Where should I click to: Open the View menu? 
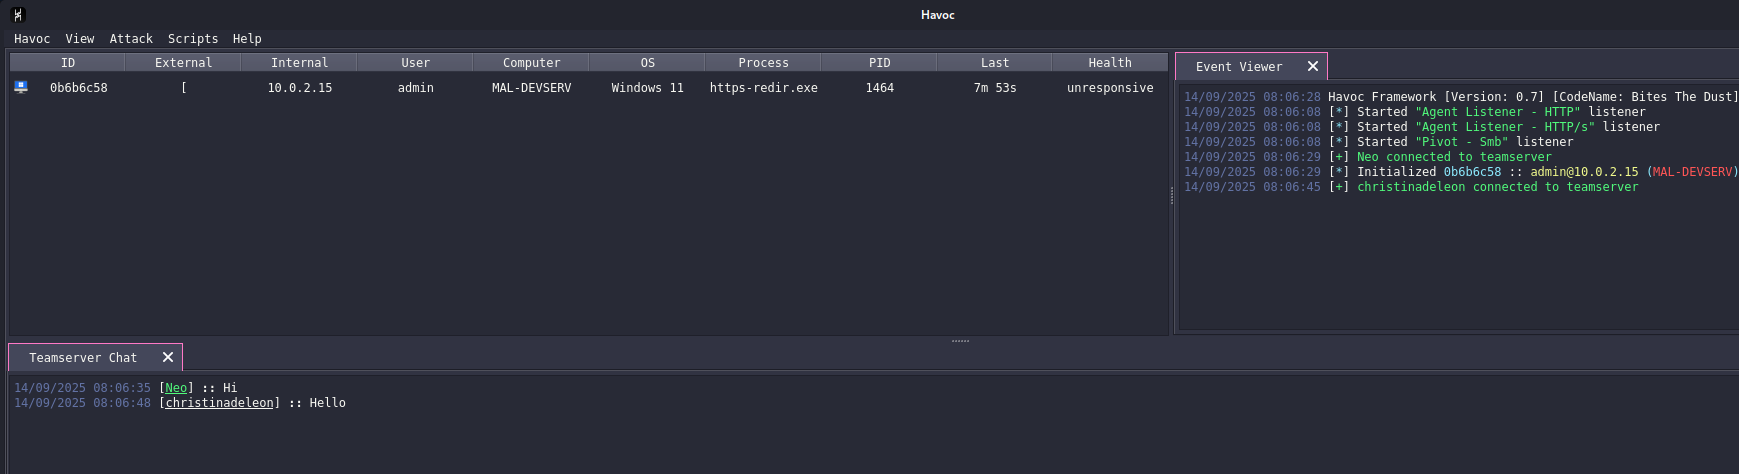80,39
